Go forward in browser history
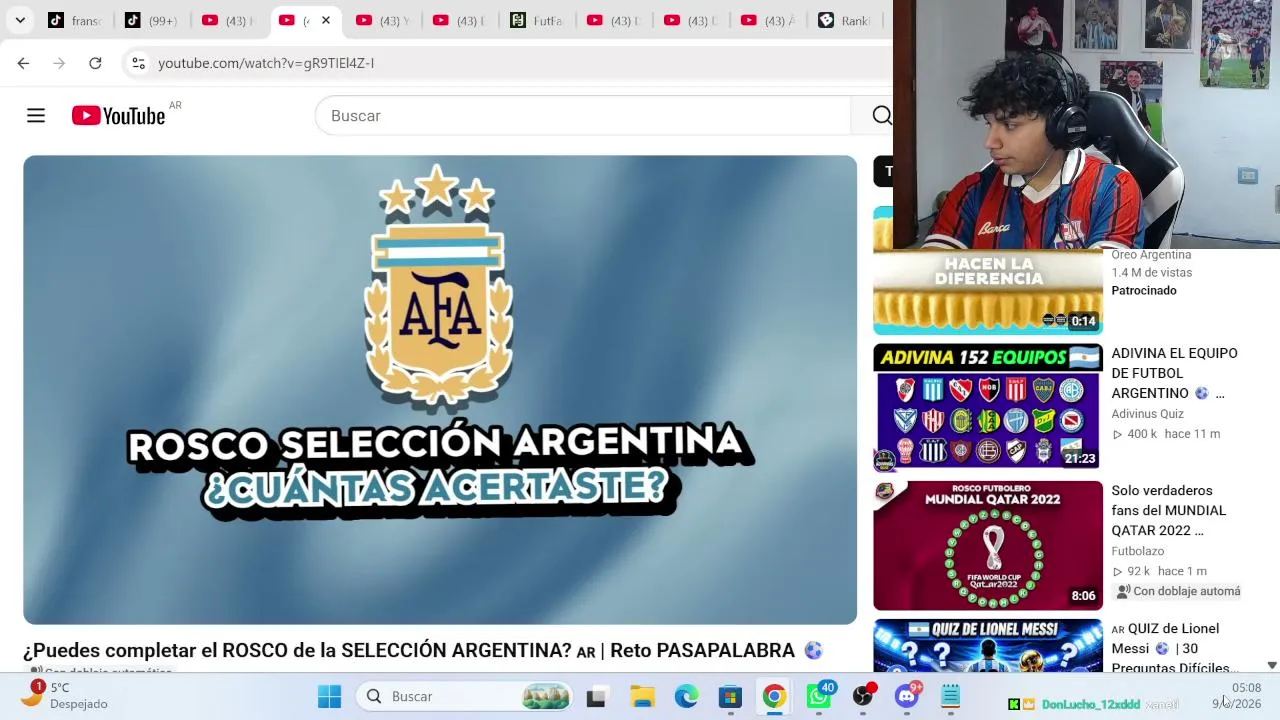 coord(59,63)
